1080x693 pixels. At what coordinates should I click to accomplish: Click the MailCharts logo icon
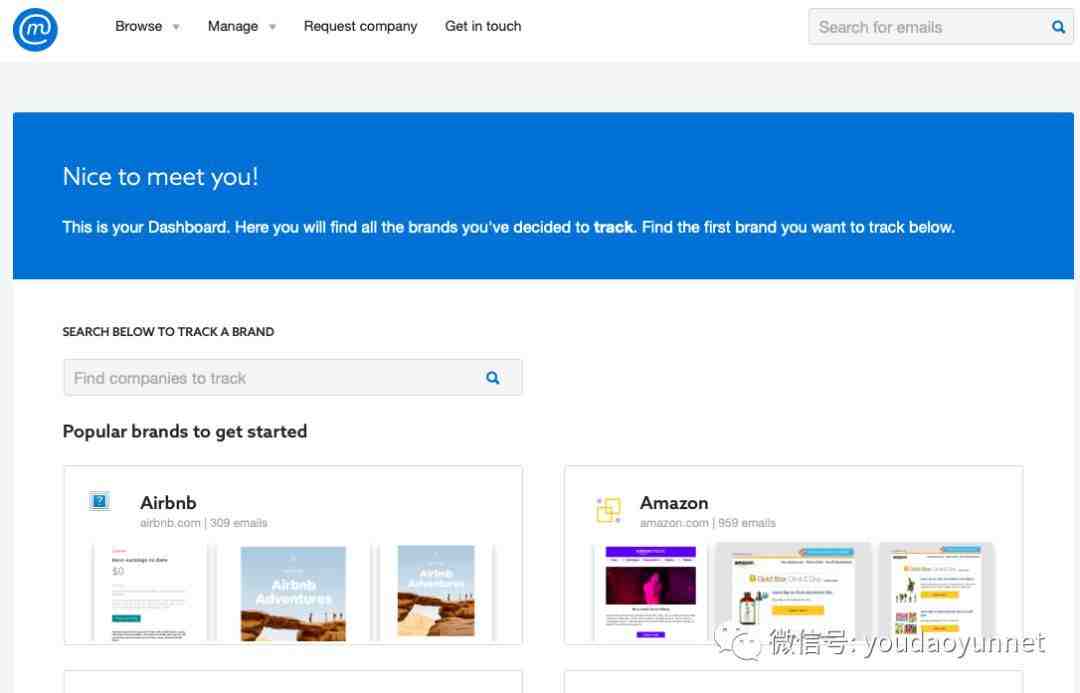(35, 29)
